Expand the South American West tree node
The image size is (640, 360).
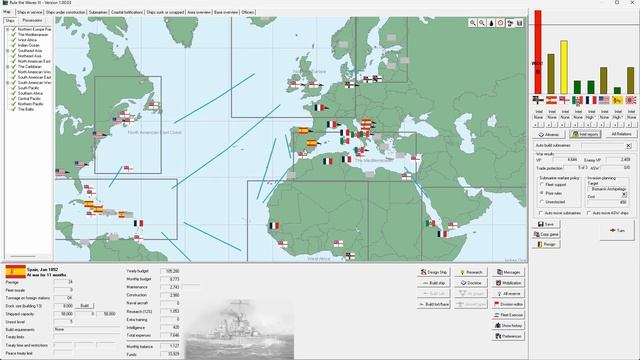tap(7, 82)
